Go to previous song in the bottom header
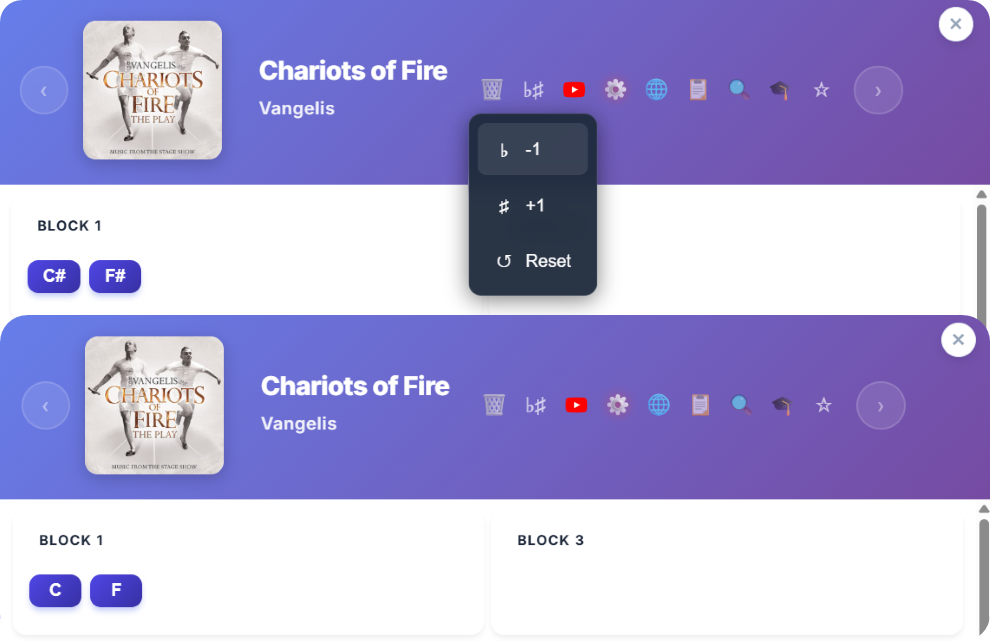Viewport: 990px width, 641px height. pos(45,405)
